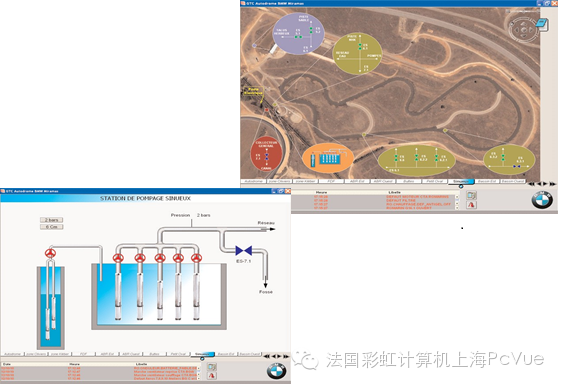
Task: Click the red valve above the small well
Action: 50,254
